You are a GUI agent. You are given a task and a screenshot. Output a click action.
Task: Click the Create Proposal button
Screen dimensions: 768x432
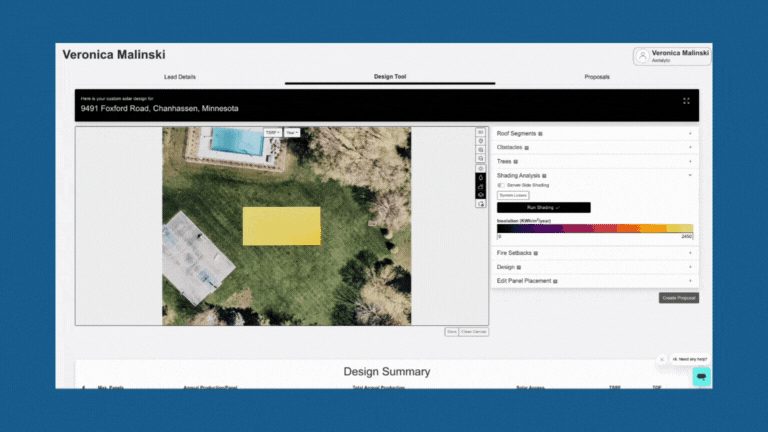678,298
